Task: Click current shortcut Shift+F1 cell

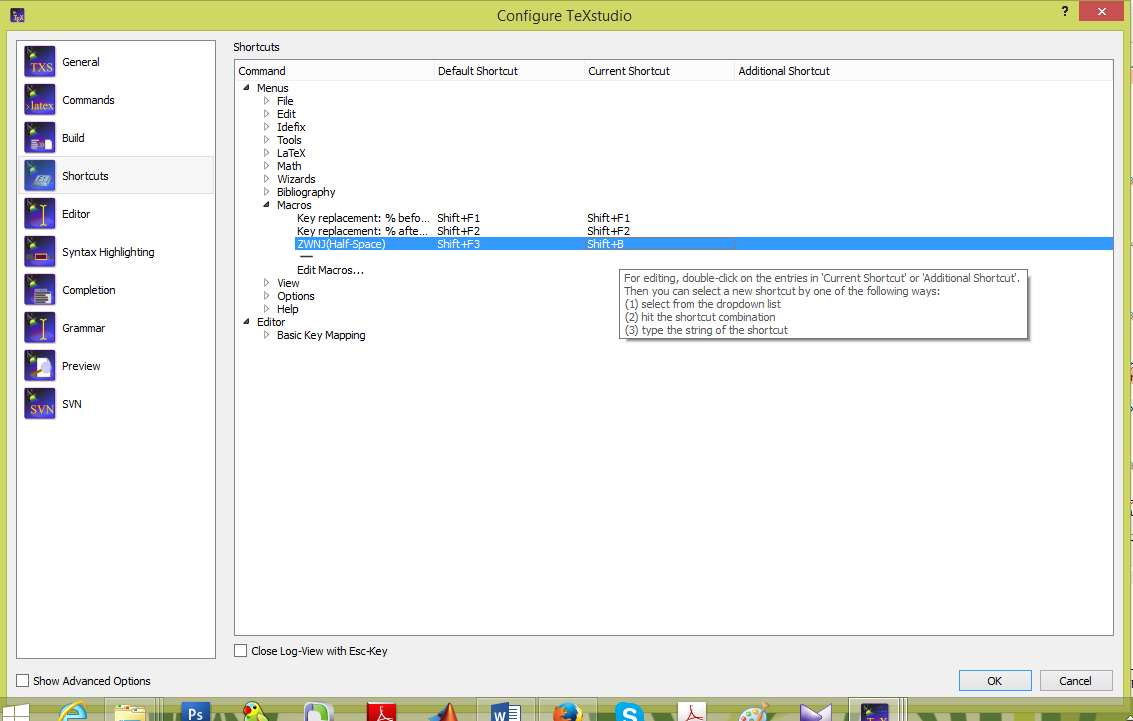Action: coord(608,218)
